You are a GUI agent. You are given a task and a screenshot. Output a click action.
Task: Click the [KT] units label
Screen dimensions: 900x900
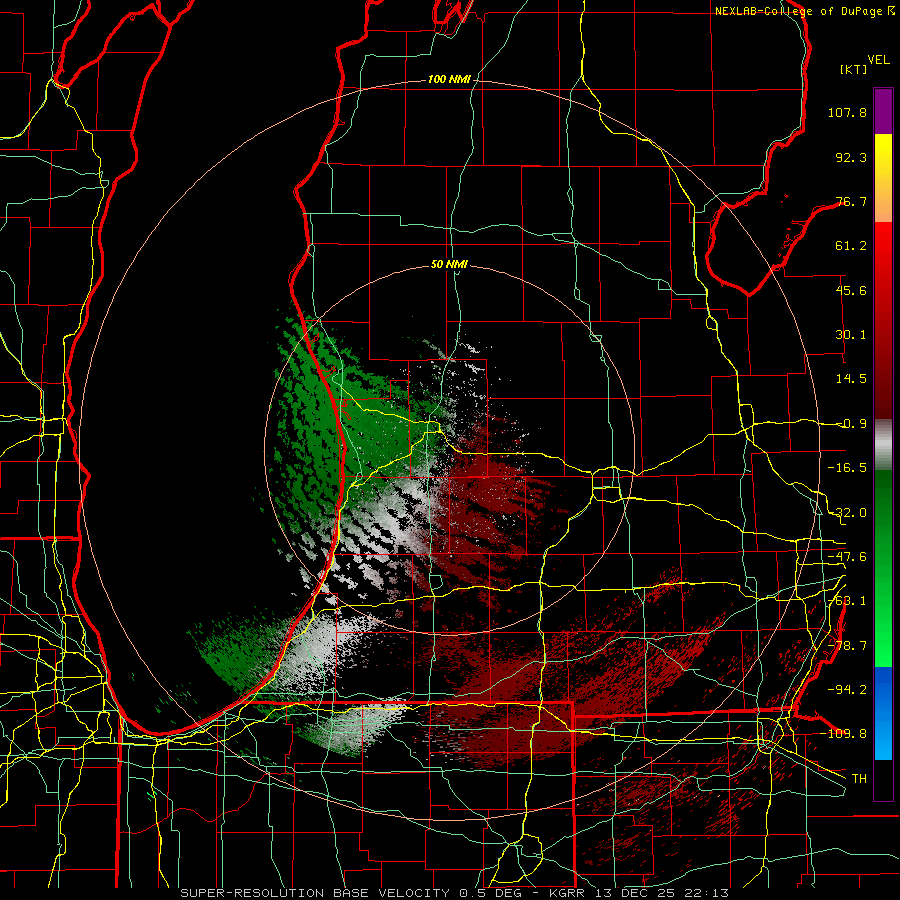tap(854, 69)
